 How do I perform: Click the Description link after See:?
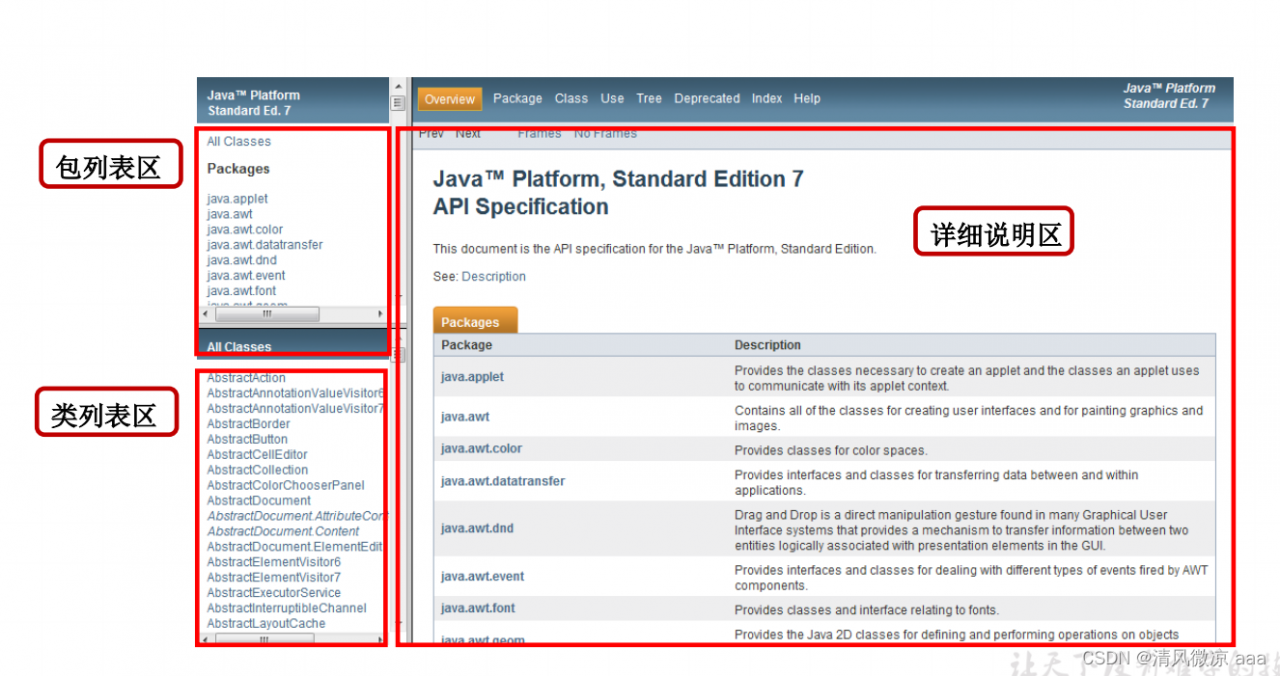493,277
